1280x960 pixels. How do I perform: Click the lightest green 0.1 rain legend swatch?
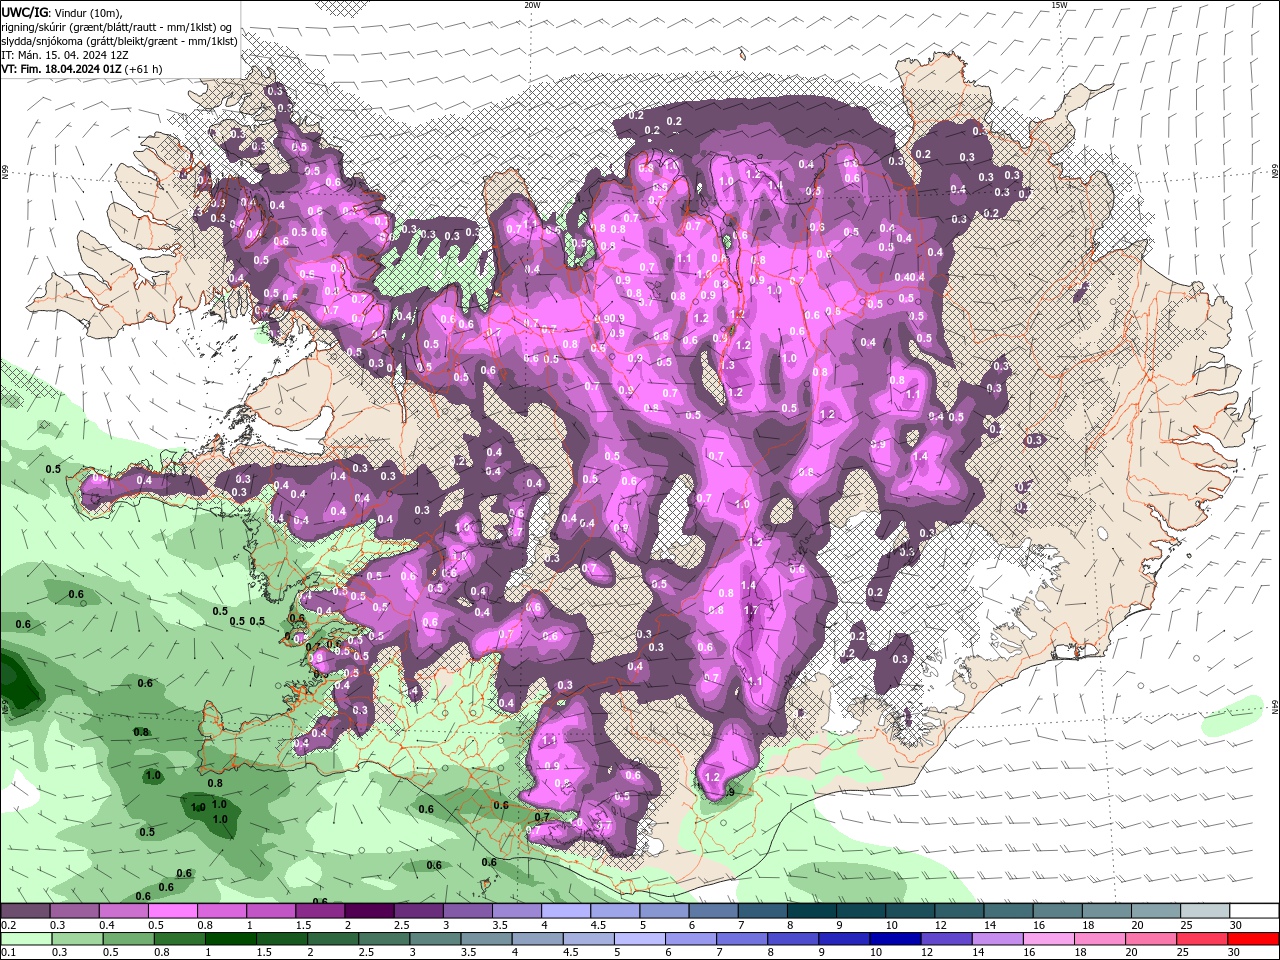[x=25, y=939]
